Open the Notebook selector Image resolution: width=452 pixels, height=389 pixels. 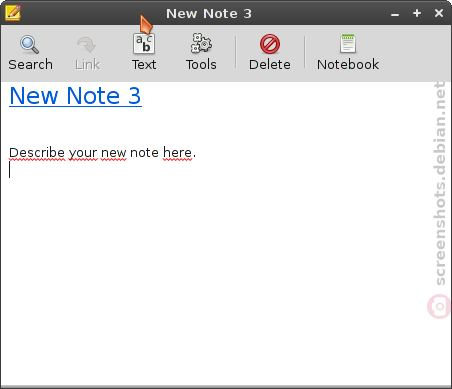tap(348, 53)
